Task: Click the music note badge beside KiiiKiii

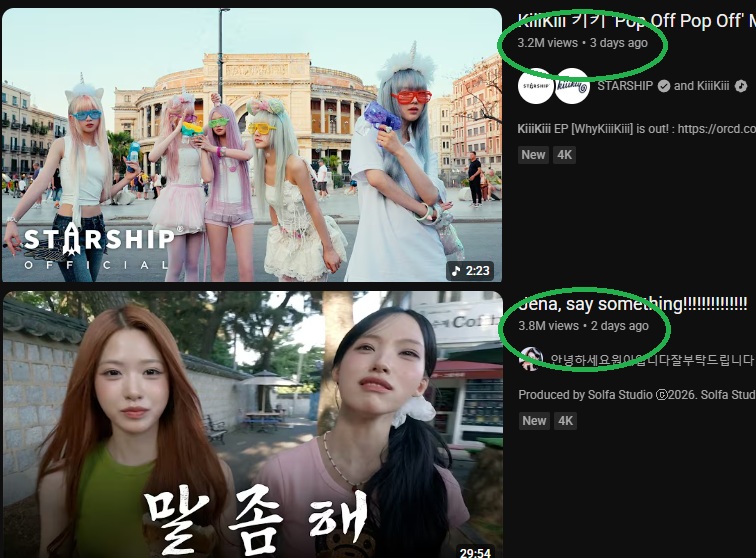Action: point(741,86)
